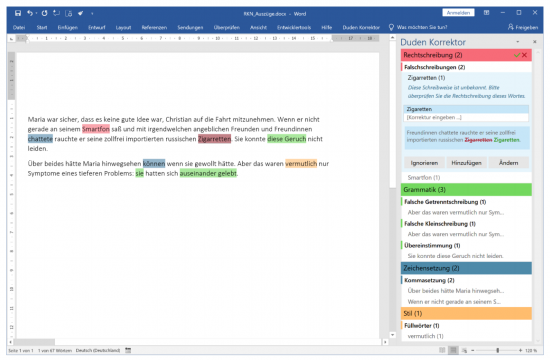Open the Hilfe ribbon tab
Screen dimensions: 550x360
[327, 27]
